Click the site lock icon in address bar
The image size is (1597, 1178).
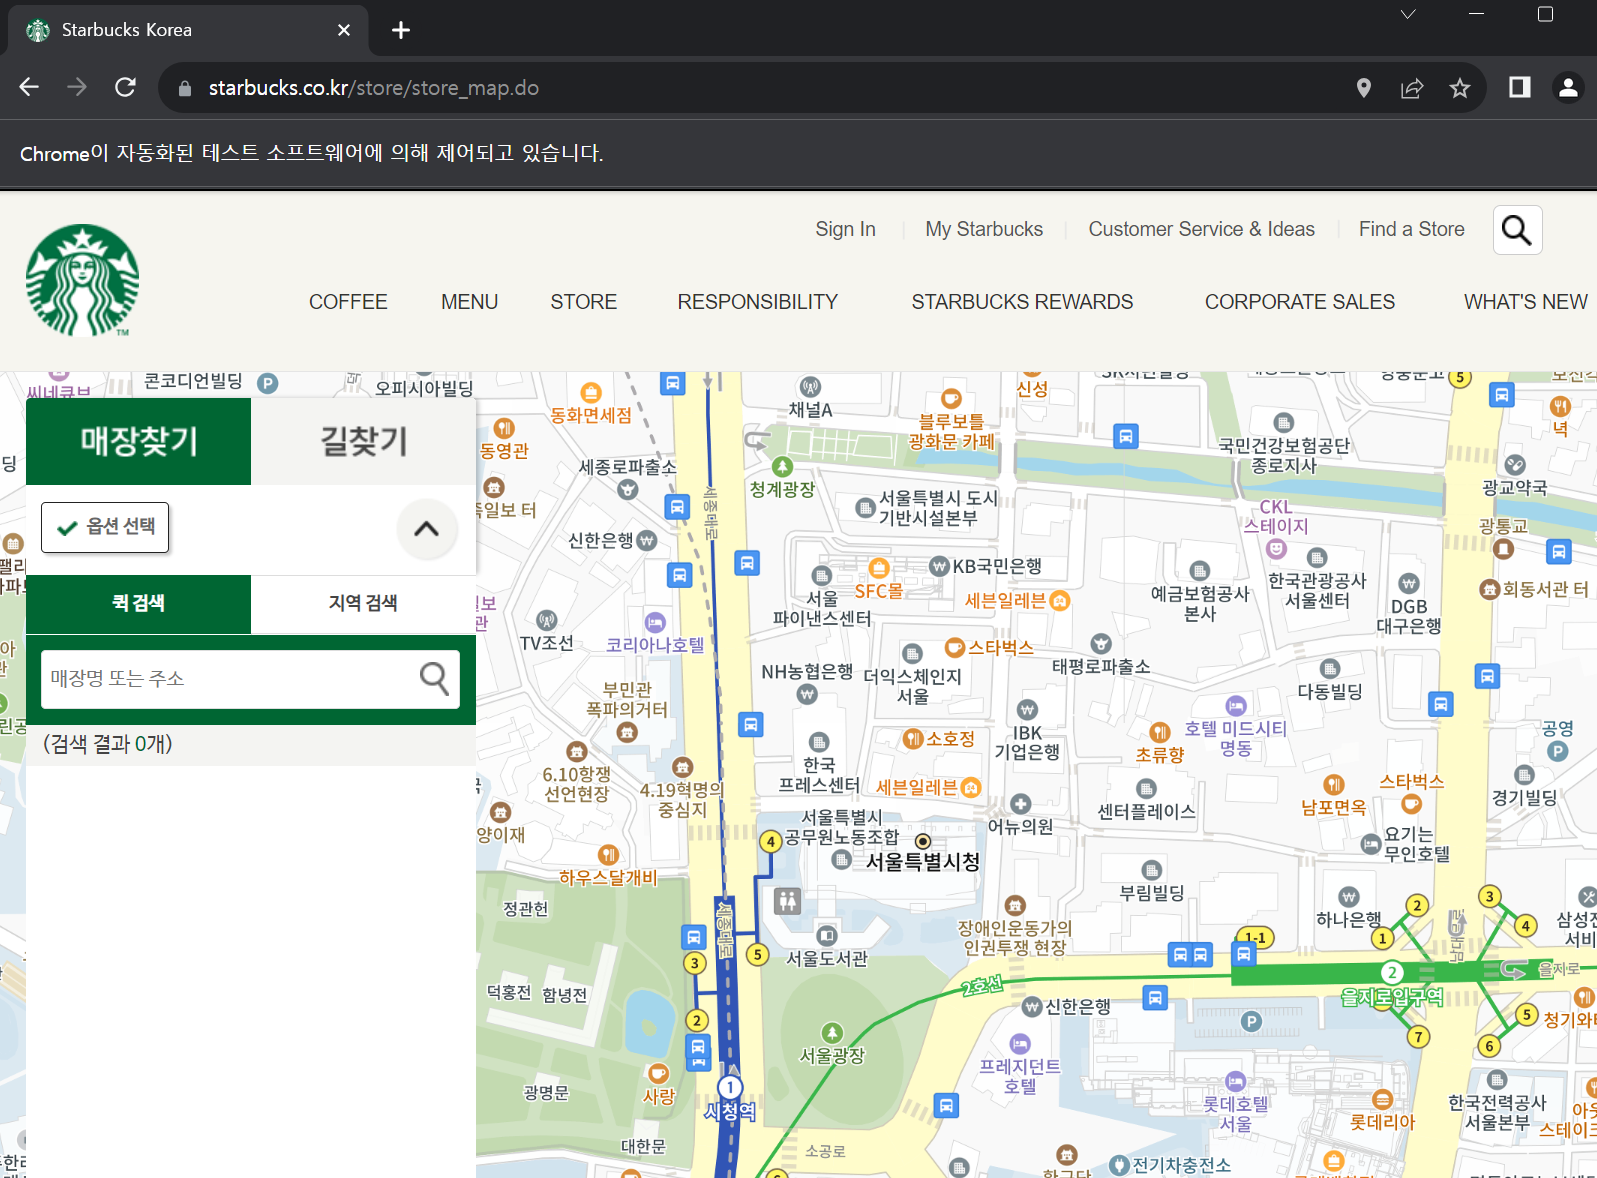pos(184,88)
